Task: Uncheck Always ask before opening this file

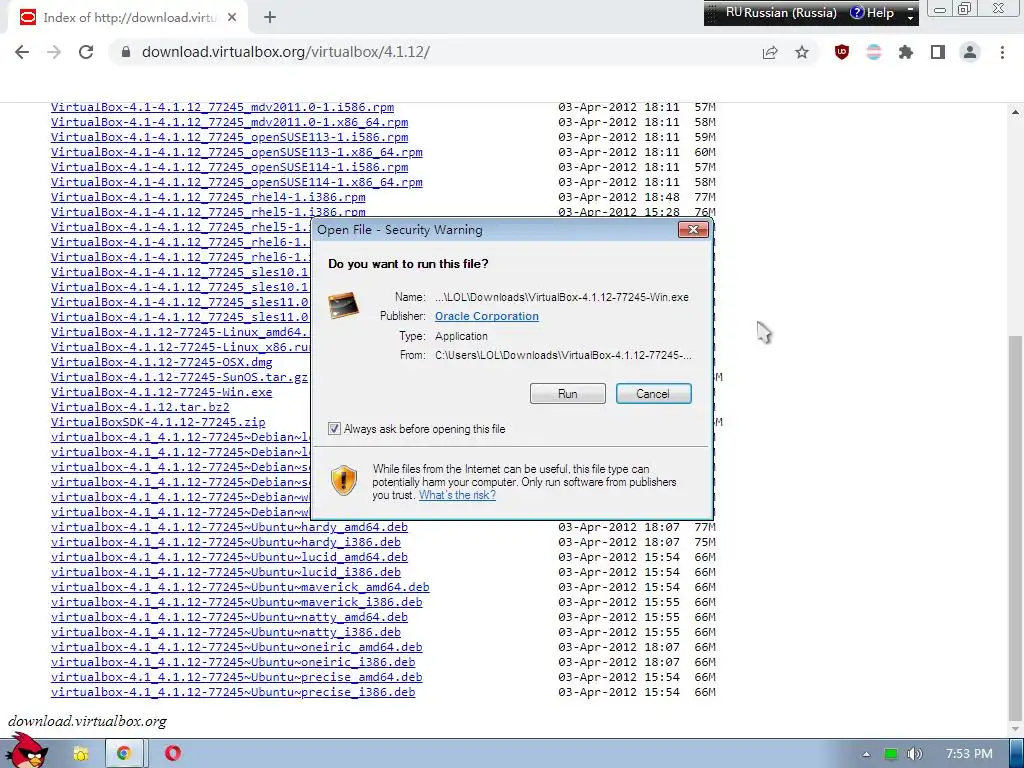Action: 334,429
